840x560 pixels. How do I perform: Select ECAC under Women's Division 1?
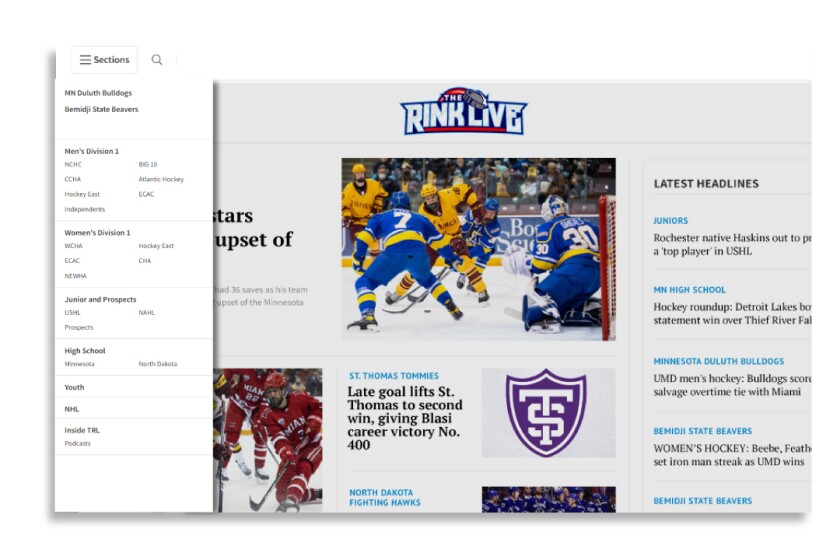(72, 260)
